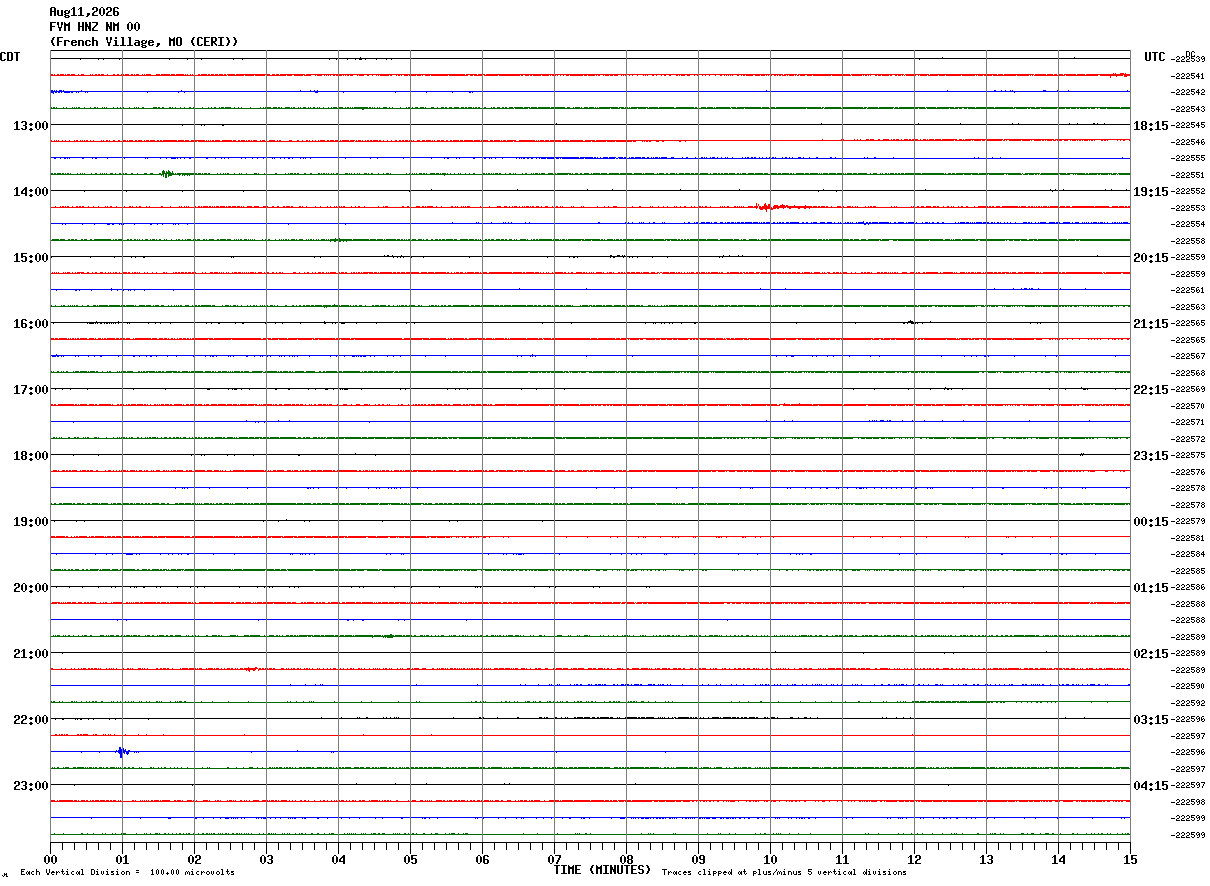
Task: Click the 23:00 CDT time label
Action: coord(30,785)
